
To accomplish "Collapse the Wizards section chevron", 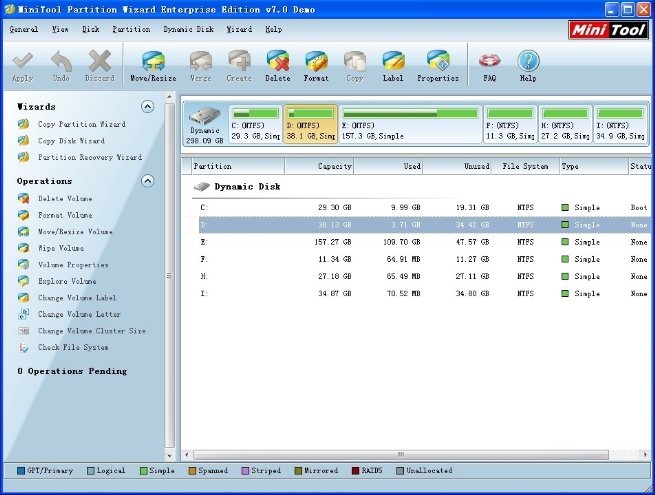I will tap(147, 107).
